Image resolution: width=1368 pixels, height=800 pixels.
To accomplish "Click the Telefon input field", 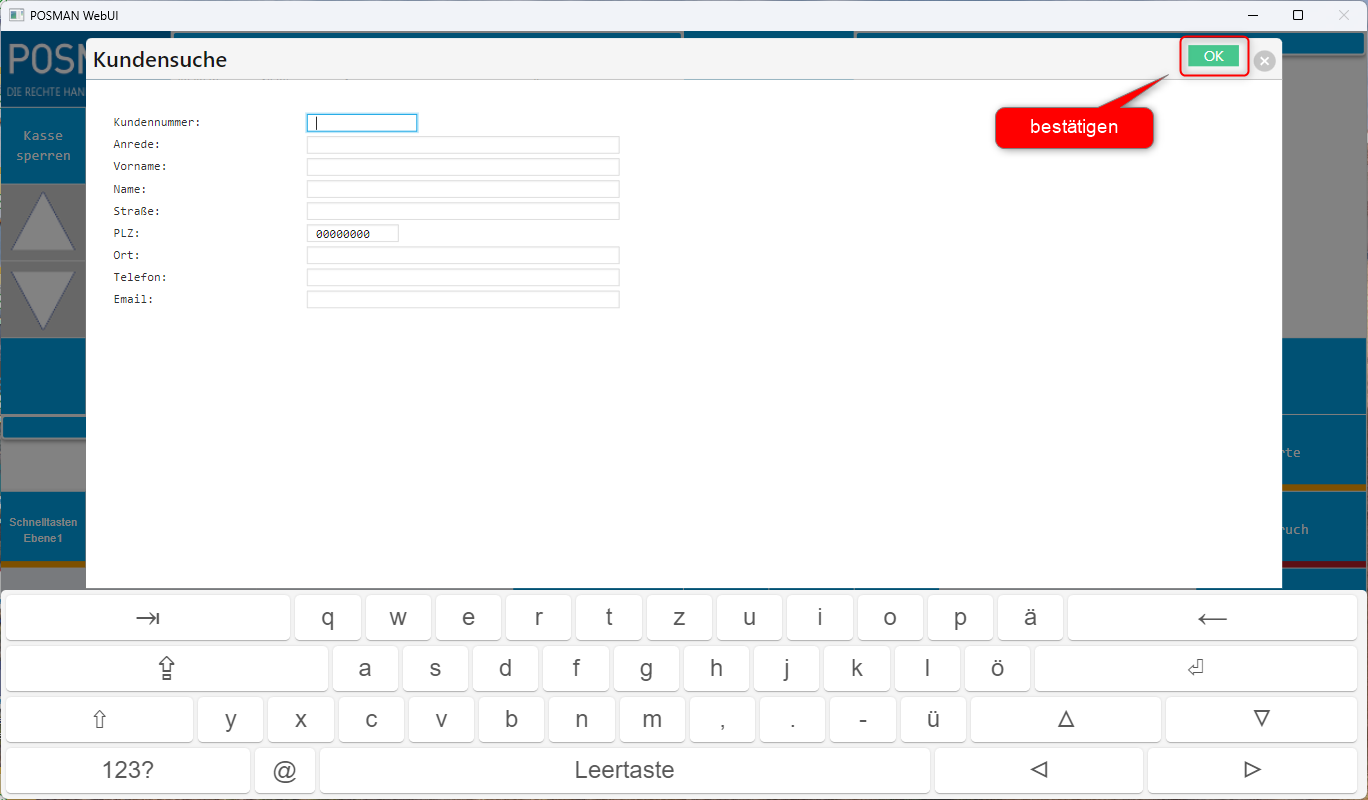I will tap(463, 278).
